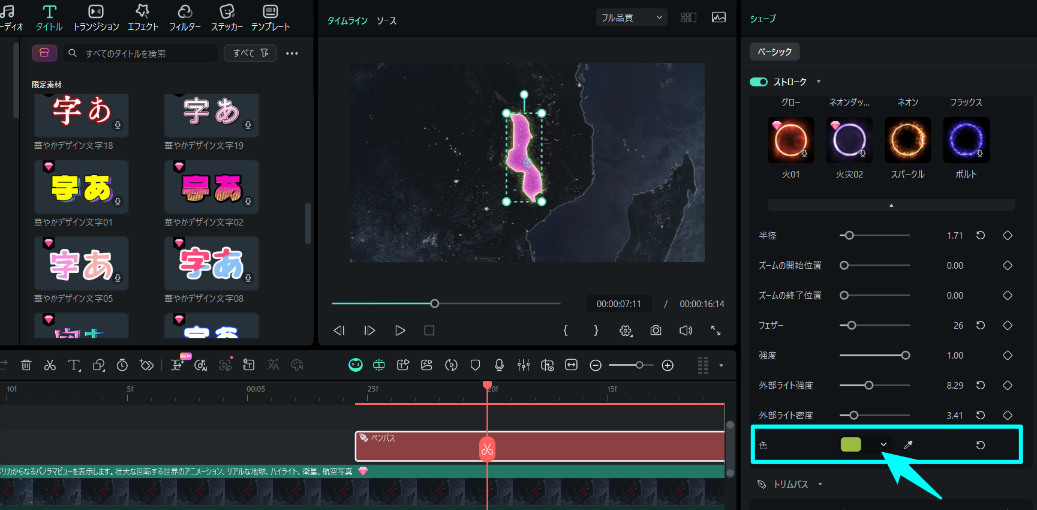
Task: Stop the preview playback
Action: tap(429, 330)
